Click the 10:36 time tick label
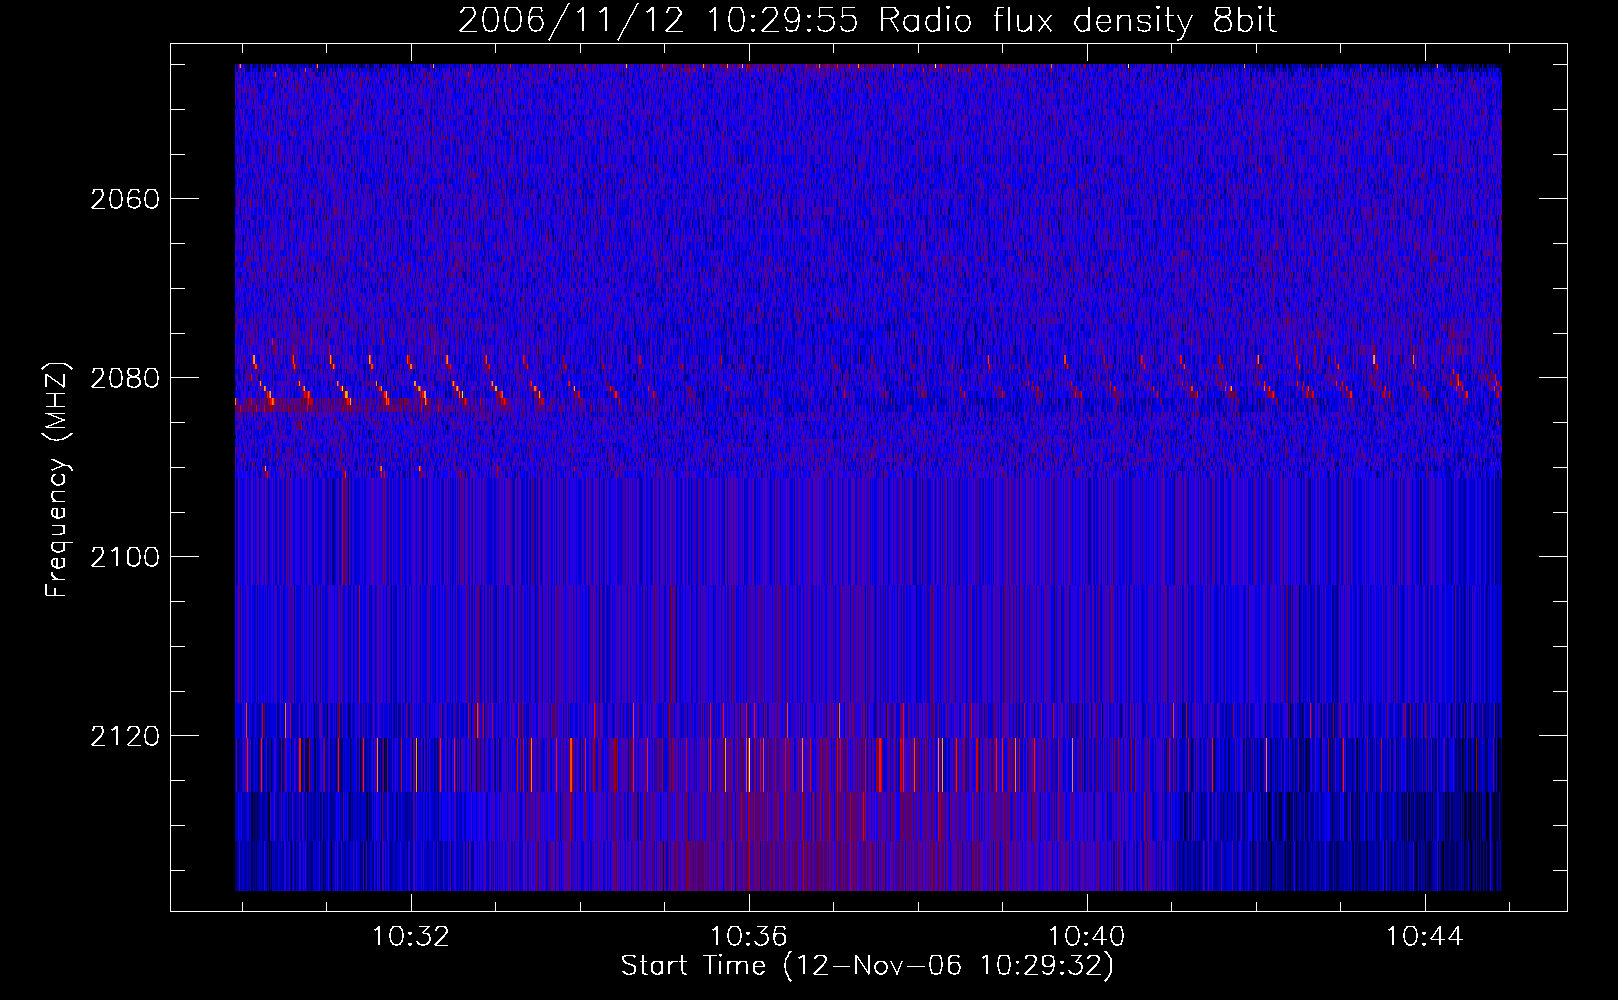Viewport: 1618px width, 1000px height. coord(749,937)
